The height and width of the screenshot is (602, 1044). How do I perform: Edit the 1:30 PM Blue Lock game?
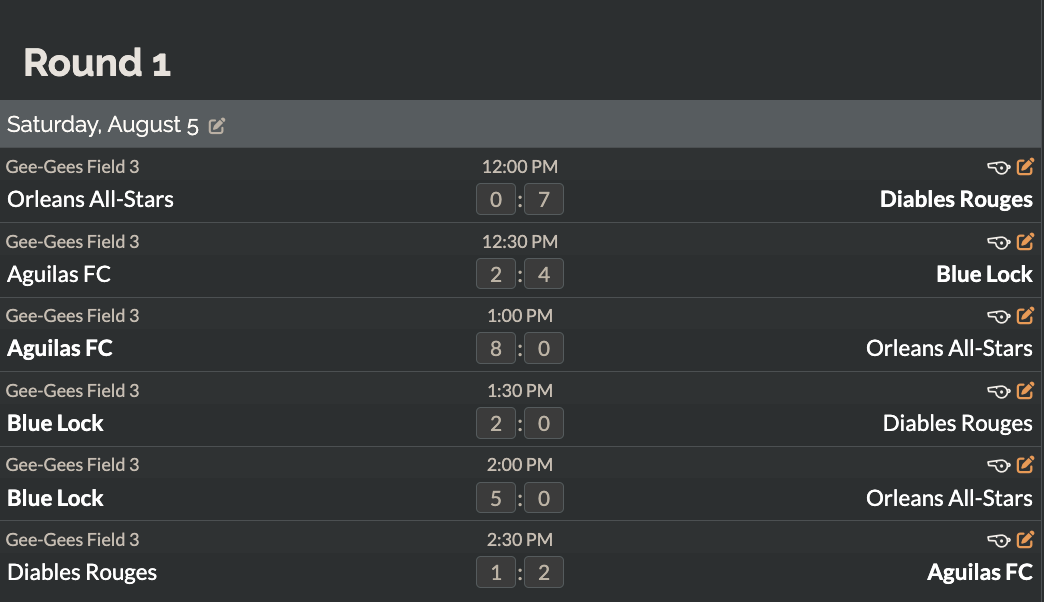coord(1025,391)
